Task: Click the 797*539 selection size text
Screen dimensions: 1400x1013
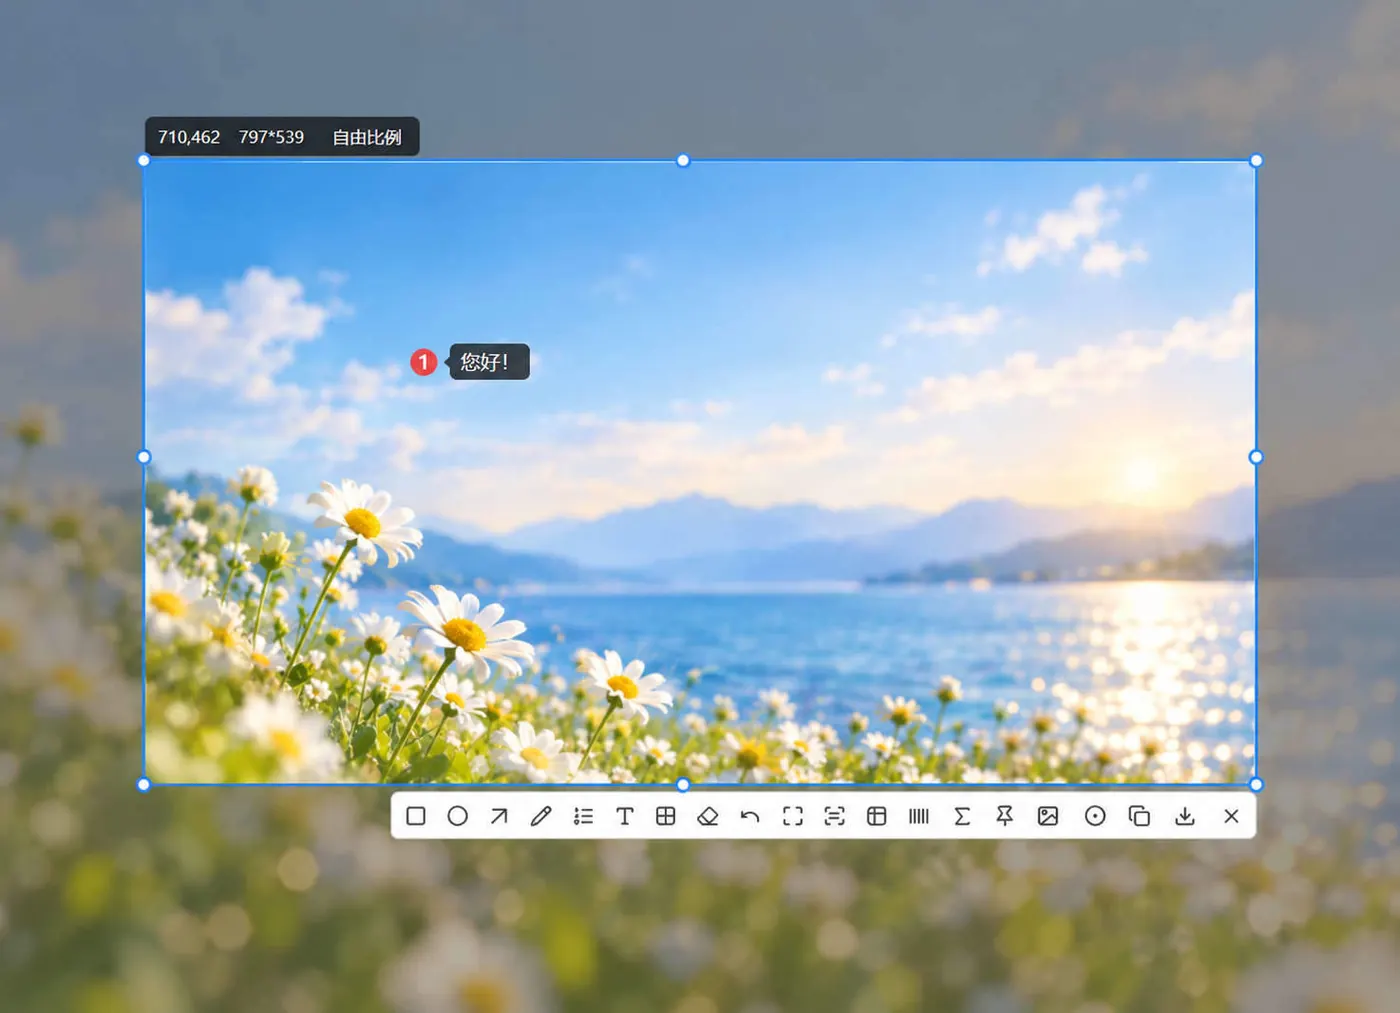Action: [271, 137]
